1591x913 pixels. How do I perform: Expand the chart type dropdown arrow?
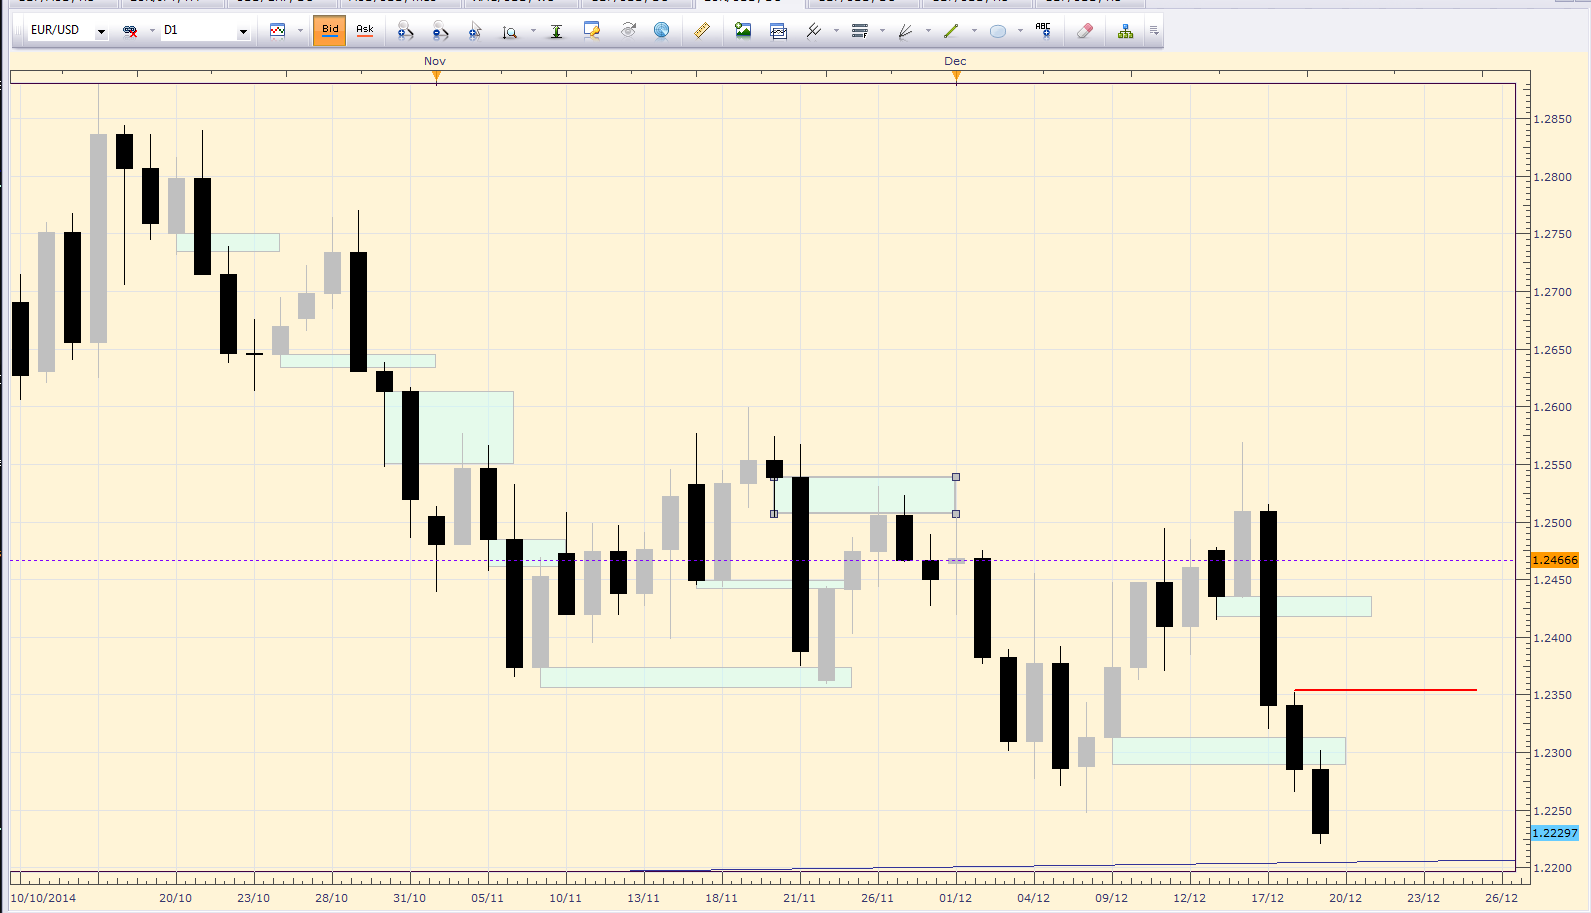coord(300,31)
